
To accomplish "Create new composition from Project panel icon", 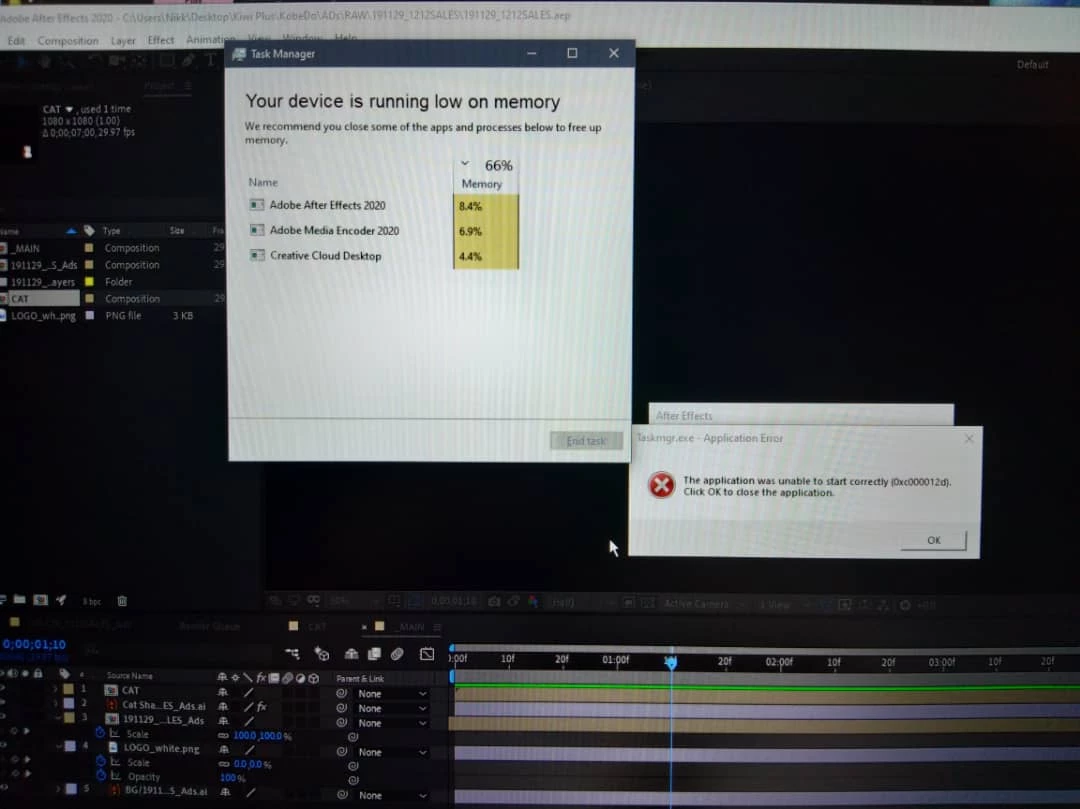I will pyautogui.click(x=41, y=600).
